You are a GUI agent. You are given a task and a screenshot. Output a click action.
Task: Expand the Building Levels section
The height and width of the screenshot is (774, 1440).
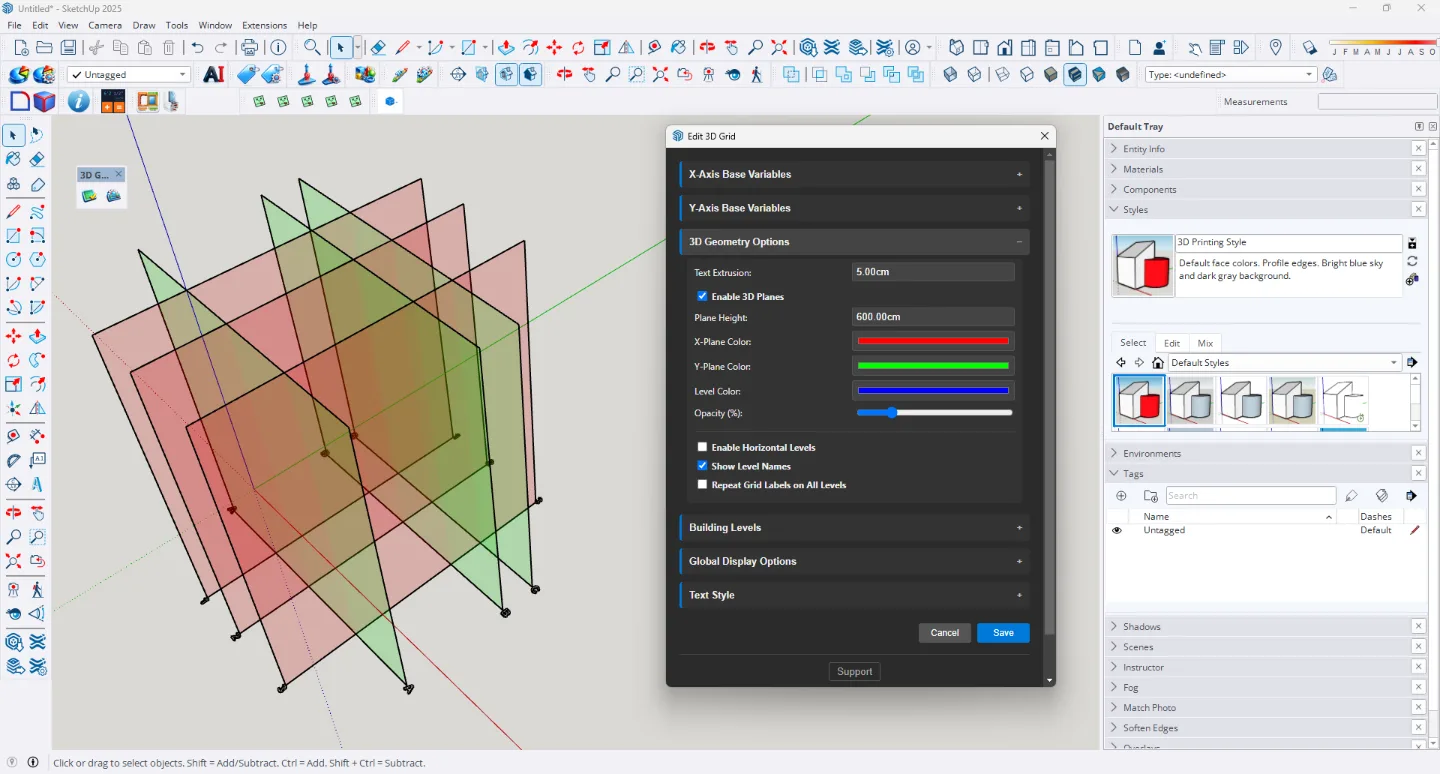(x=854, y=527)
